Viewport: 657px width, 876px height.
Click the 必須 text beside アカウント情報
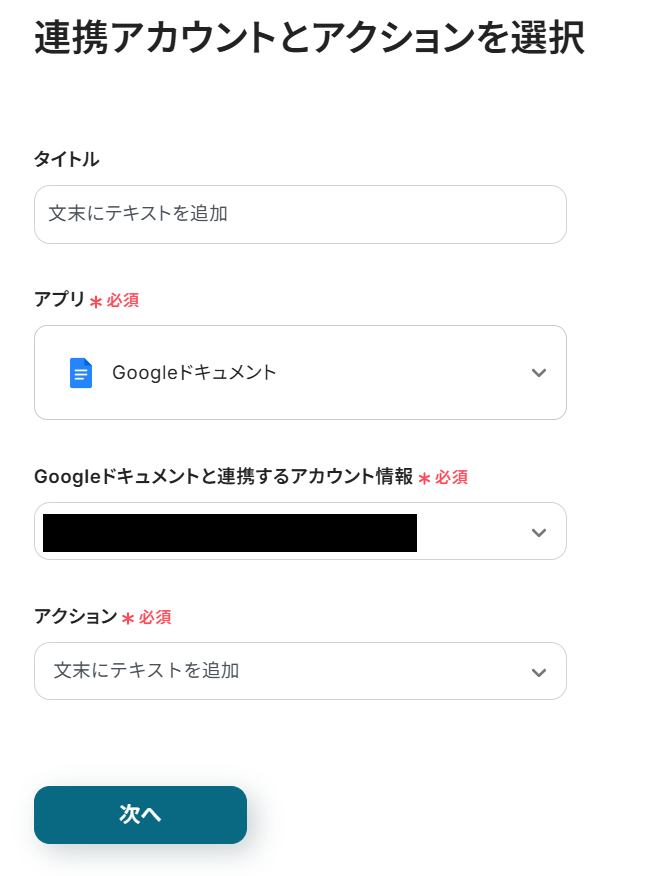coord(451,478)
